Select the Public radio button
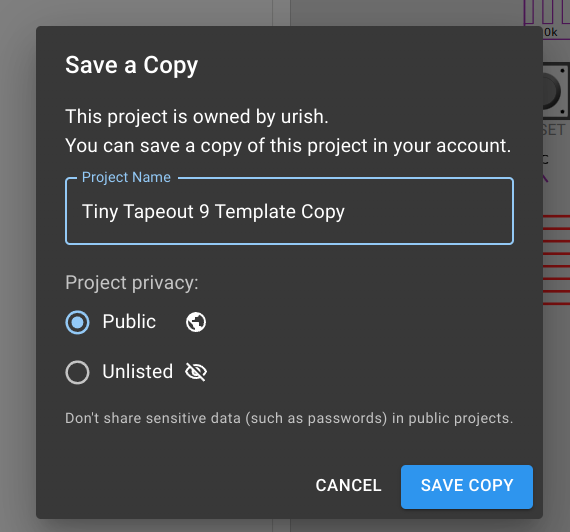 [x=77, y=322]
